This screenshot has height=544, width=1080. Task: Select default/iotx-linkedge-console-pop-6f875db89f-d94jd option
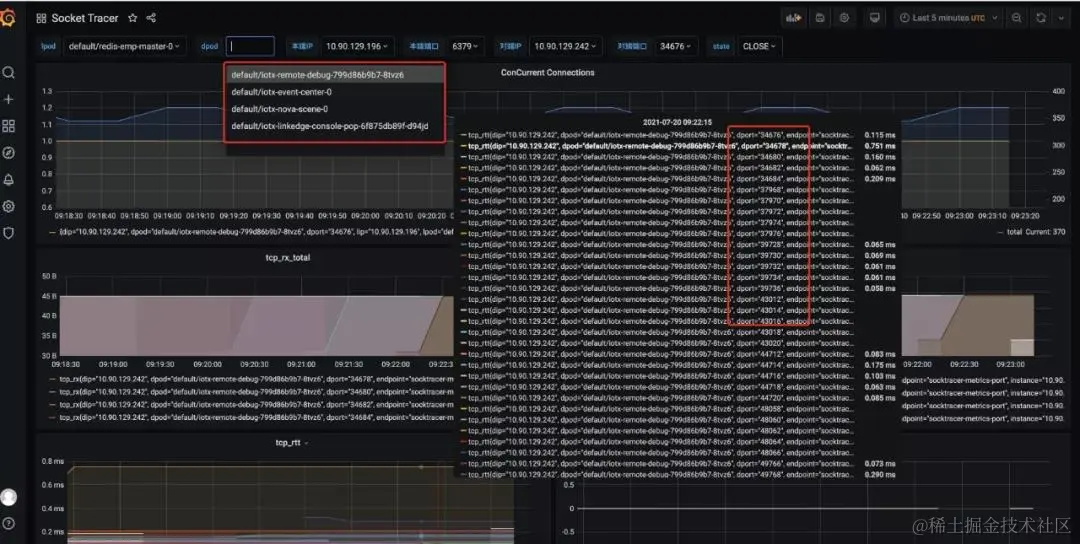(x=335, y=126)
